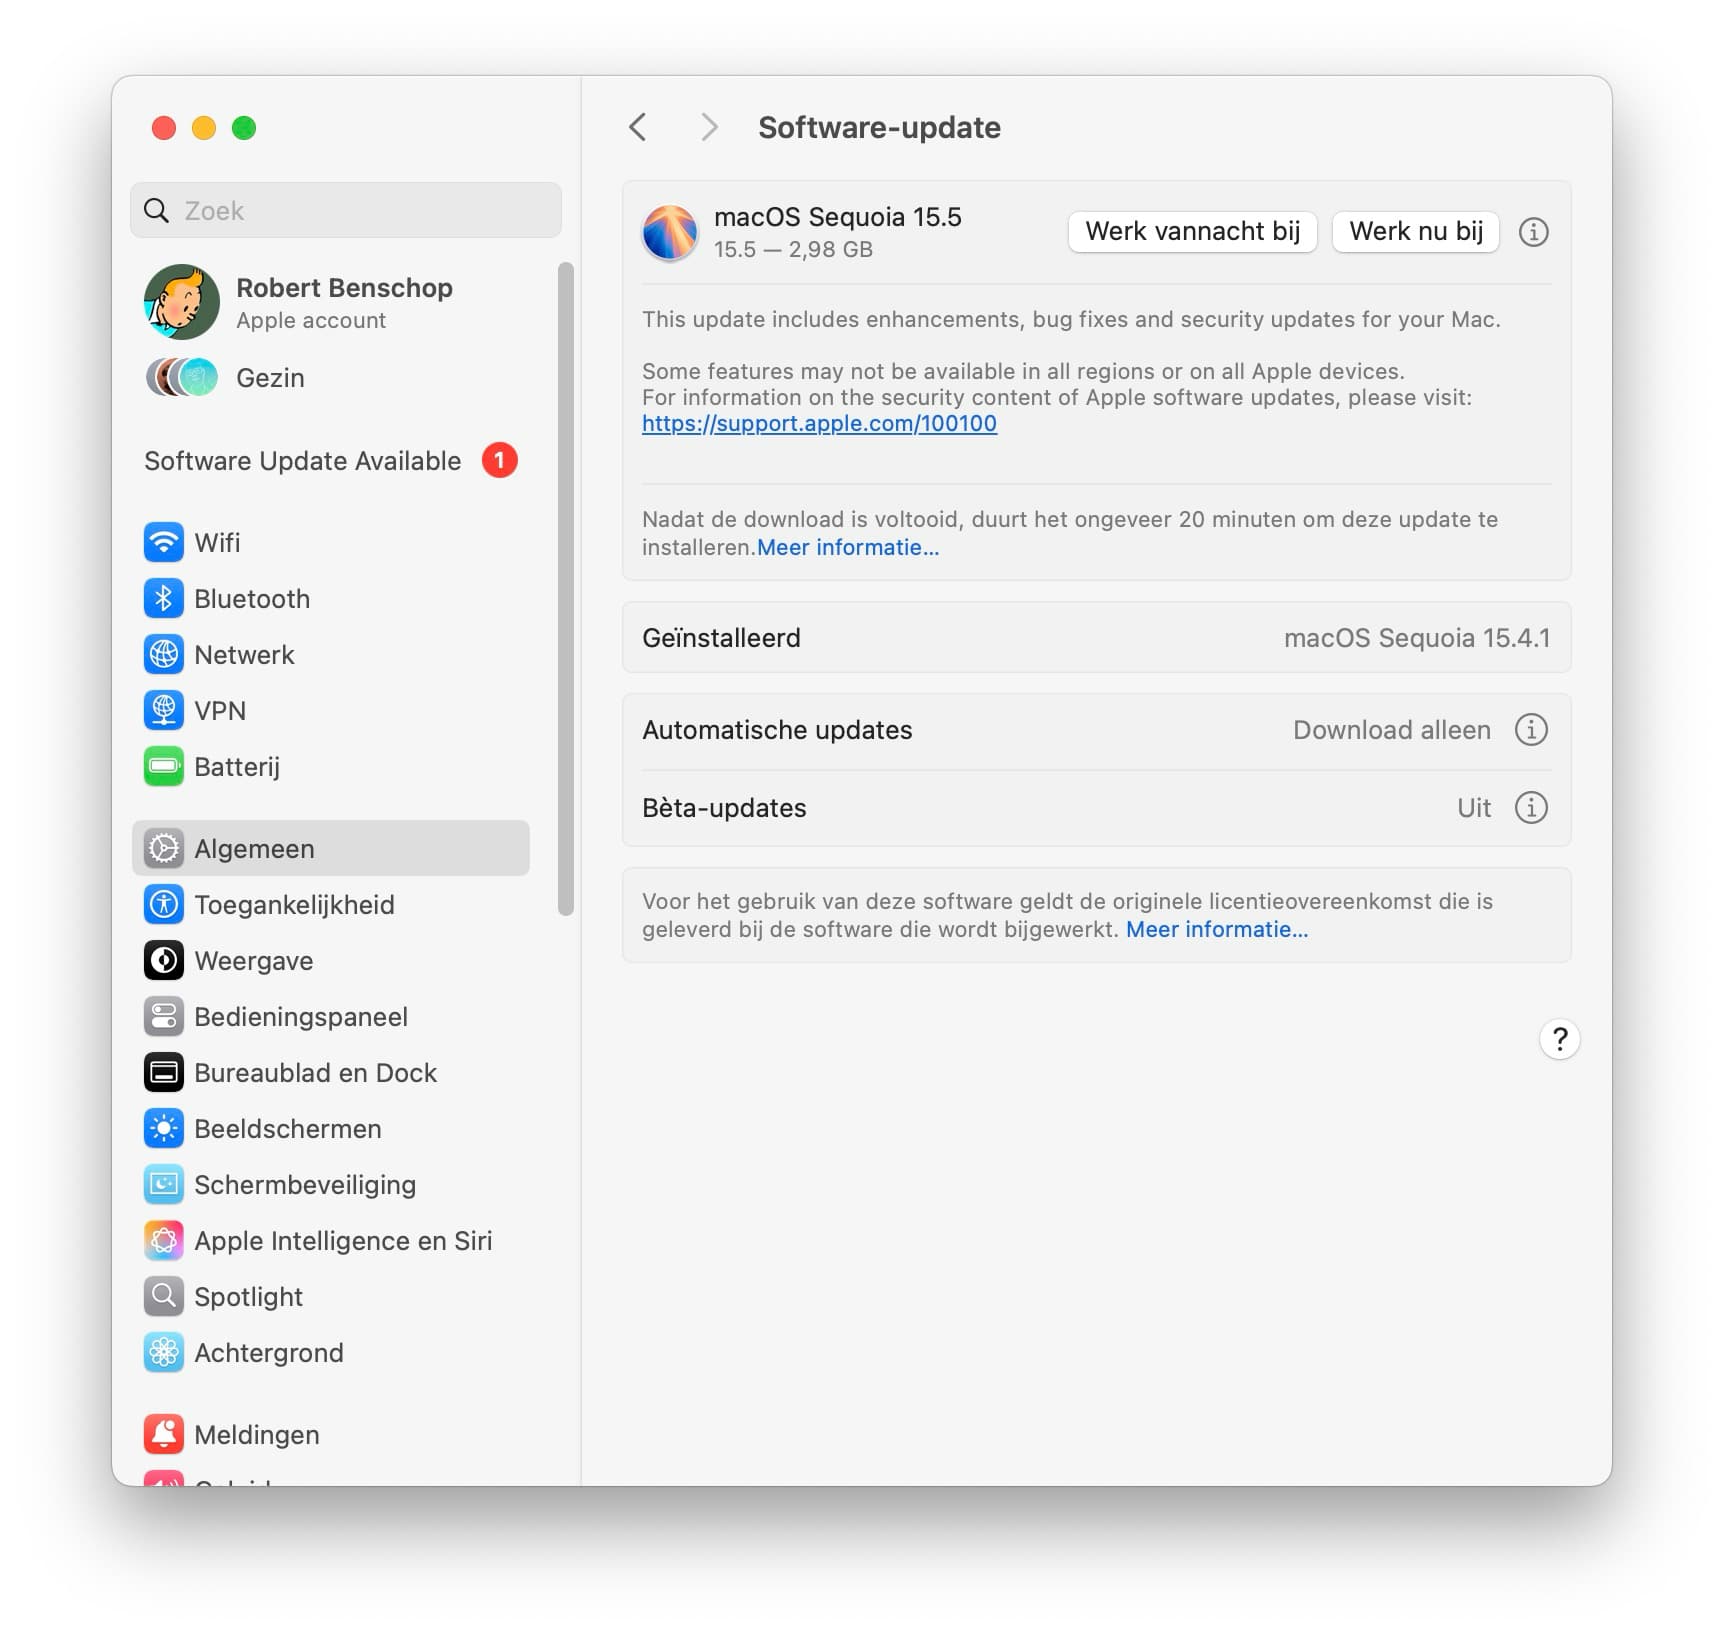Click the Robert Benschop avatar
Screen dimensions: 1724x1634
182,302
